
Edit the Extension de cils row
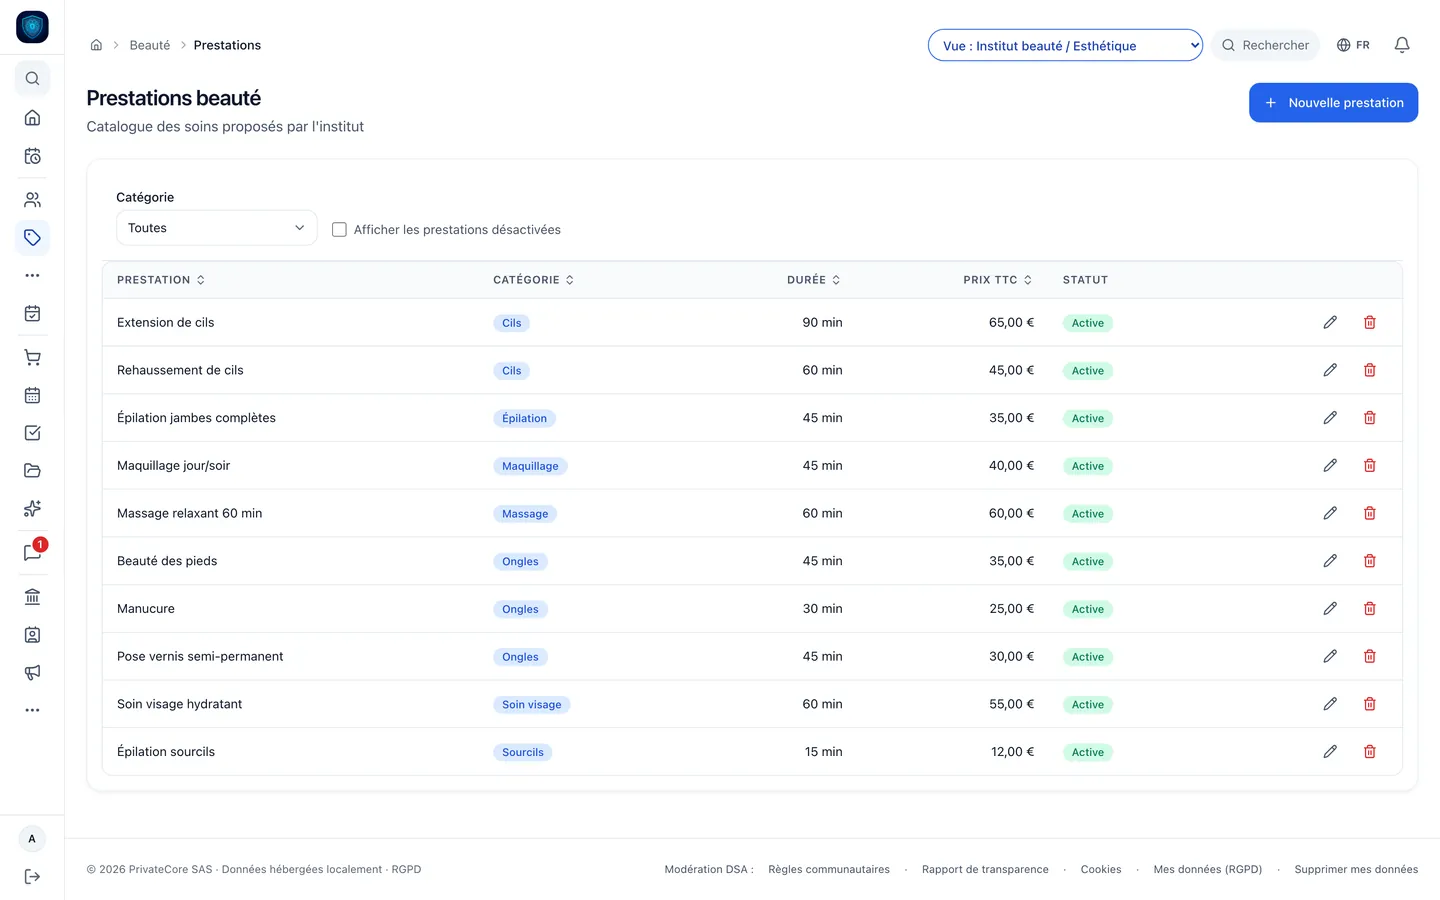click(x=1330, y=322)
